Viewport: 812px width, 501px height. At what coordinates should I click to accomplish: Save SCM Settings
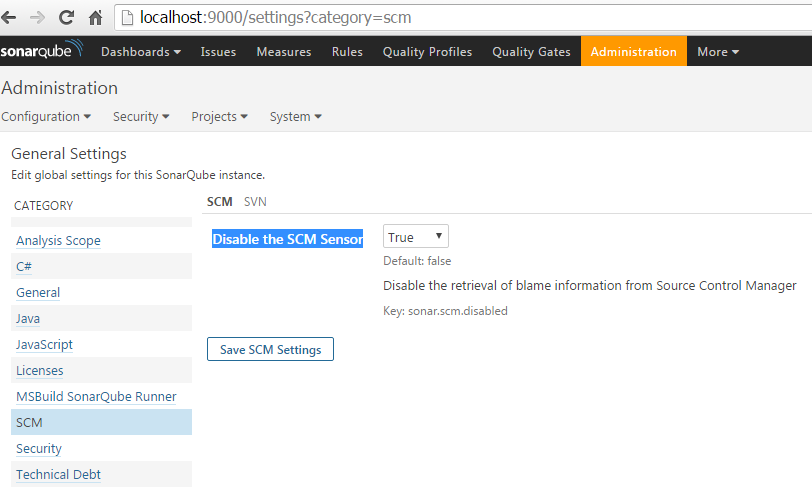pyautogui.click(x=270, y=349)
